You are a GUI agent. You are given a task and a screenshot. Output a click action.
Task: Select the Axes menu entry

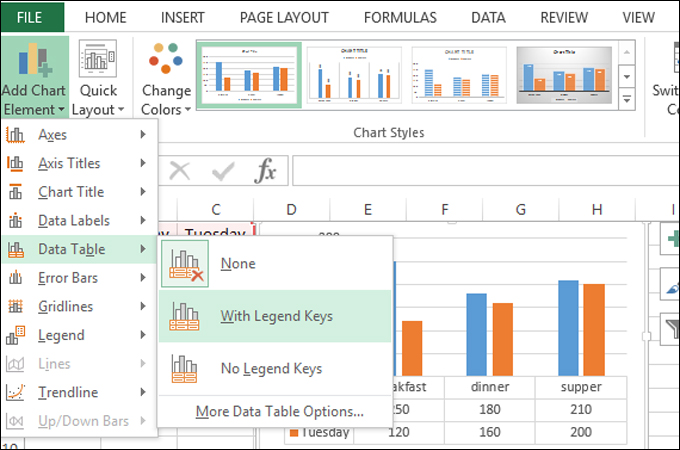(x=79, y=135)
